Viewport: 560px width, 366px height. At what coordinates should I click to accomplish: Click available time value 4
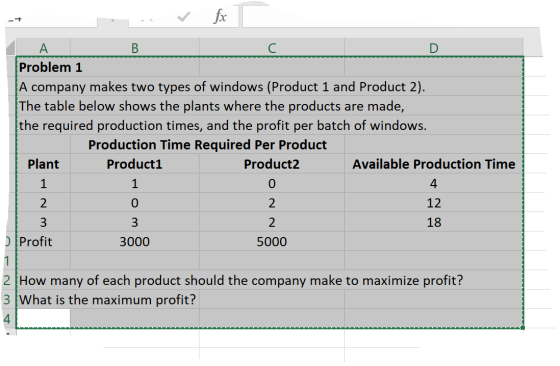point(434,184)
